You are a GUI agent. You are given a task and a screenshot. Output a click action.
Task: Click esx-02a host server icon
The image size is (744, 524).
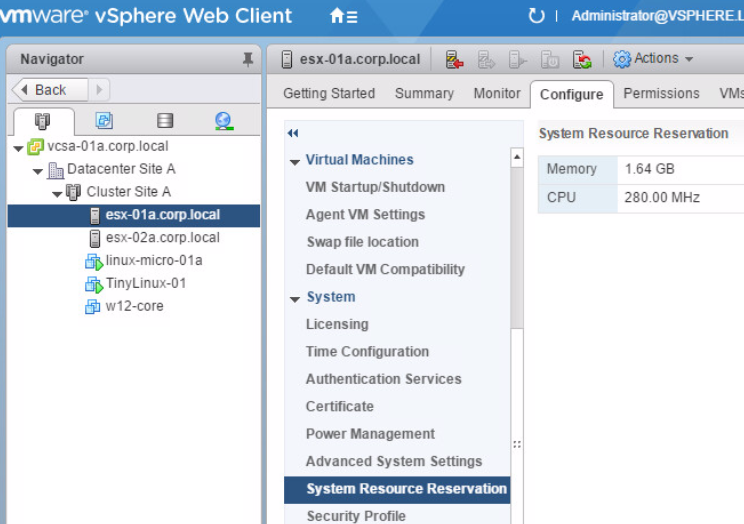tap(95, 238)
